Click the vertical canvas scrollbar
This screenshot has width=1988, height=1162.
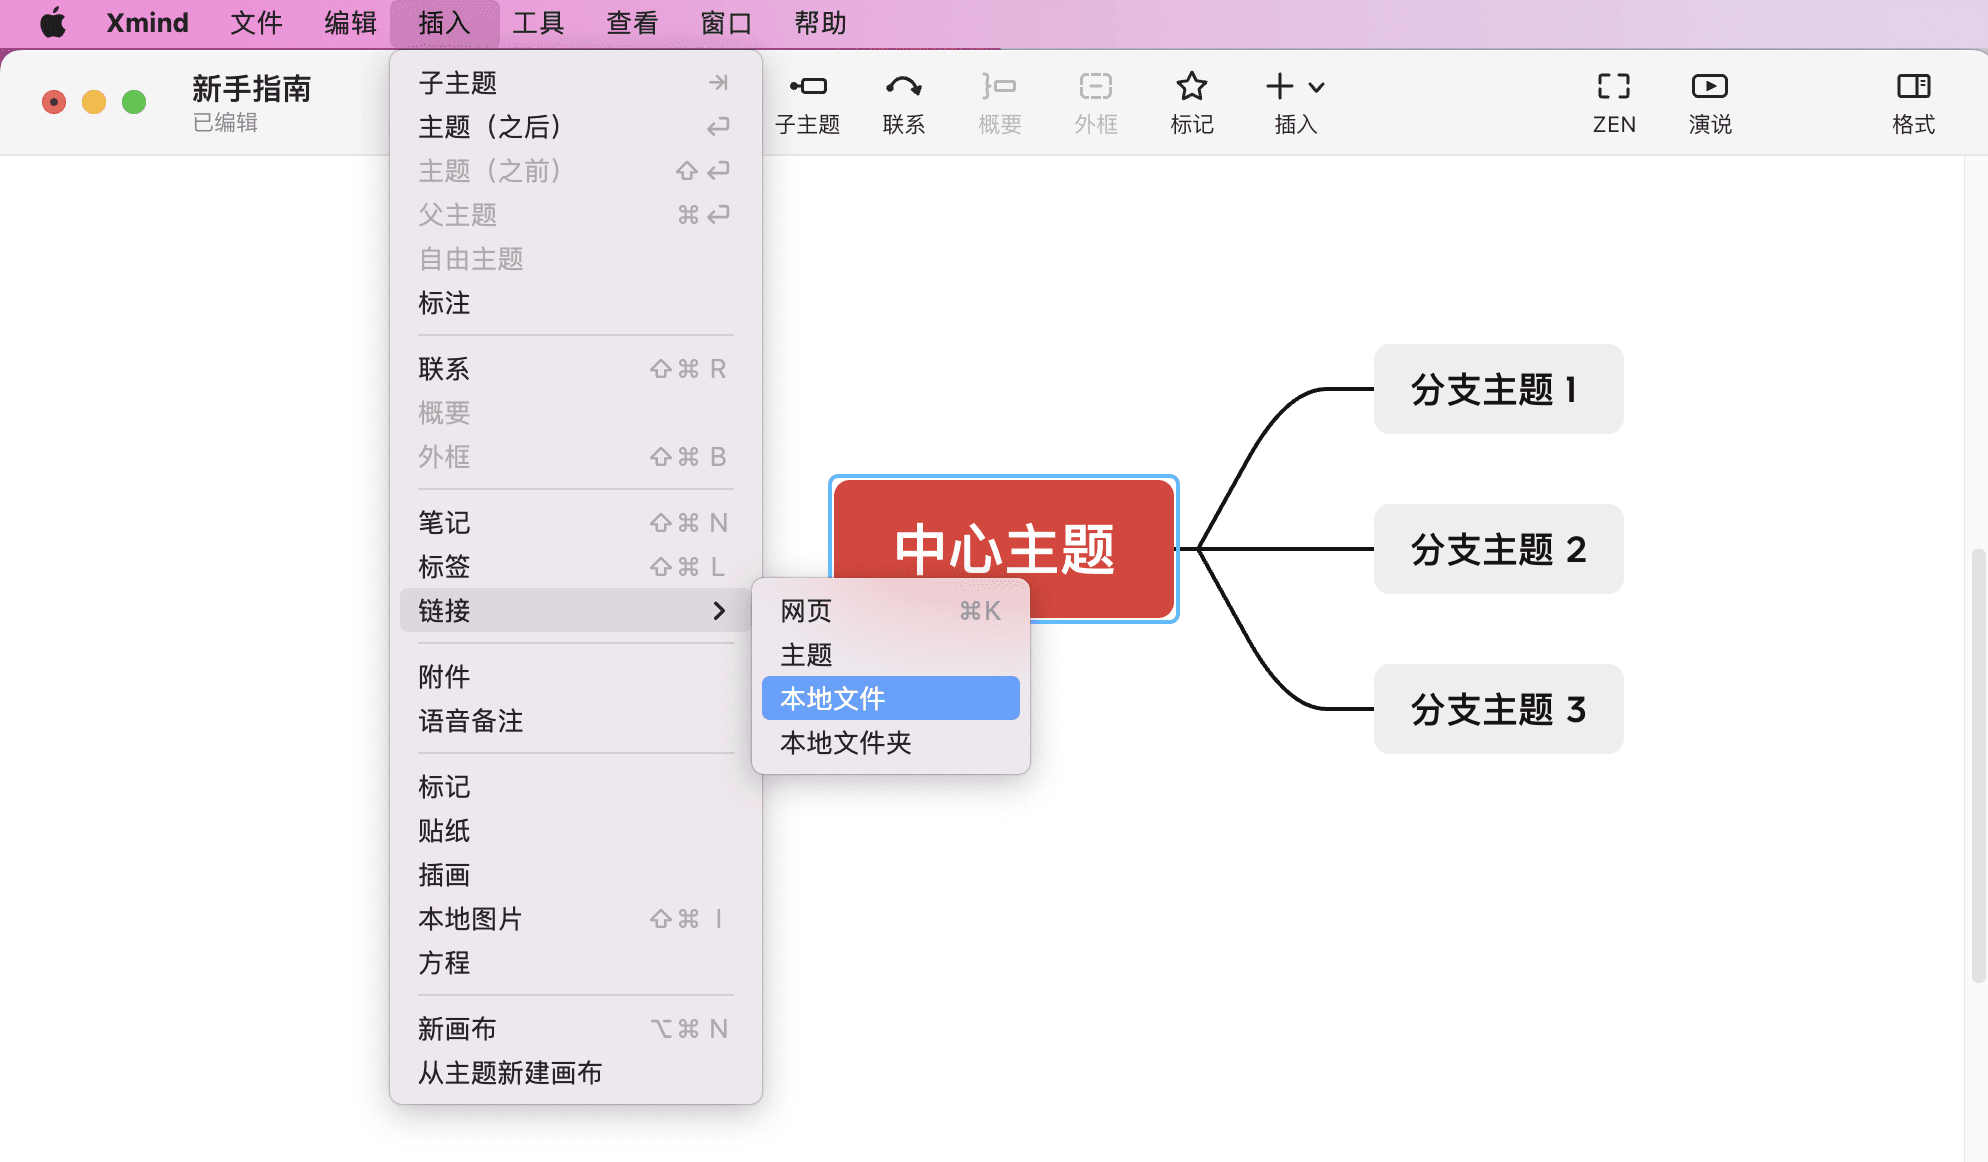pos(1977,765)
